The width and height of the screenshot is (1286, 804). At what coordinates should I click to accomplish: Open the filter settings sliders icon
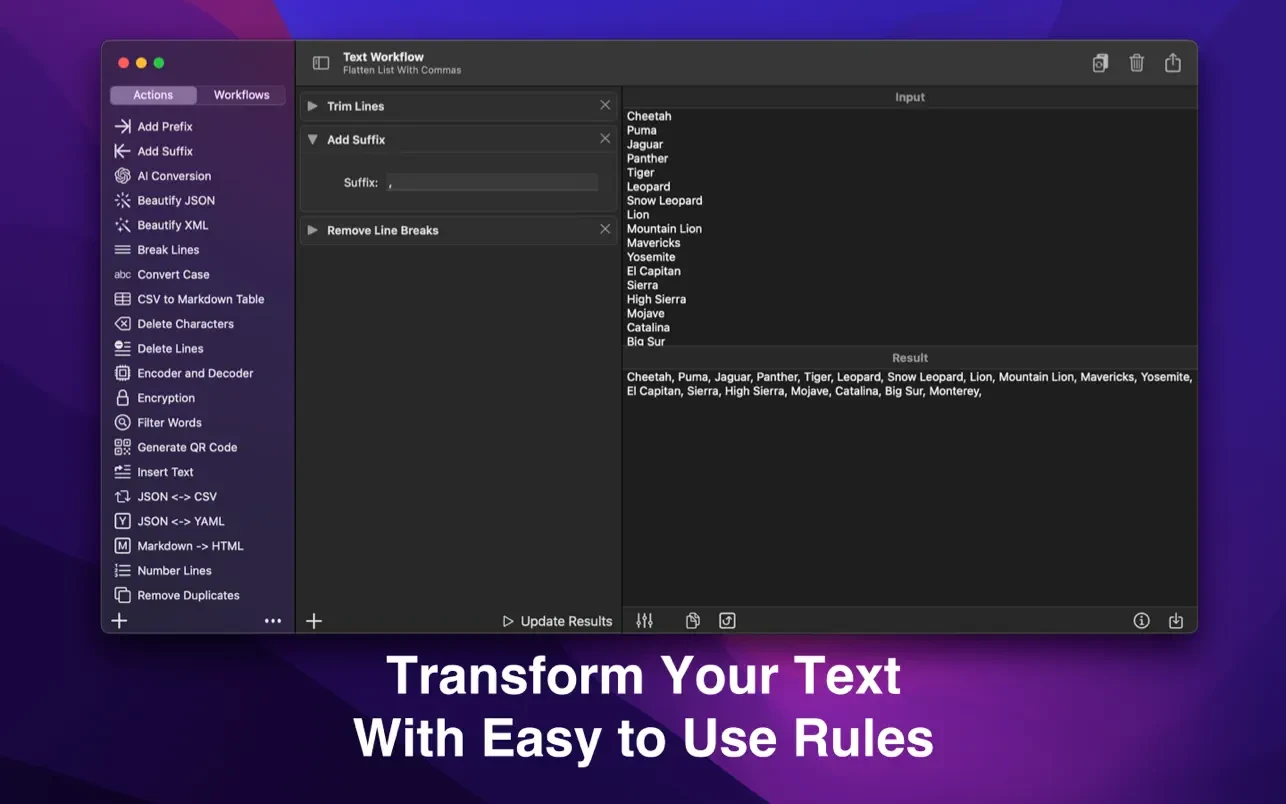point(644,620)
